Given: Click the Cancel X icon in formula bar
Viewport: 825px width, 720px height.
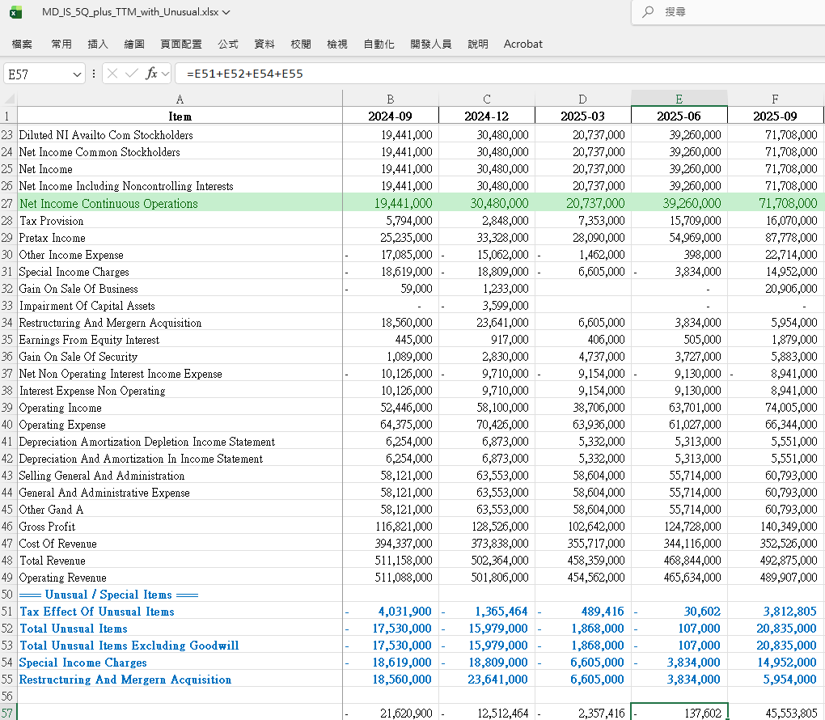Looking at the screenshot, I should 112,74.
